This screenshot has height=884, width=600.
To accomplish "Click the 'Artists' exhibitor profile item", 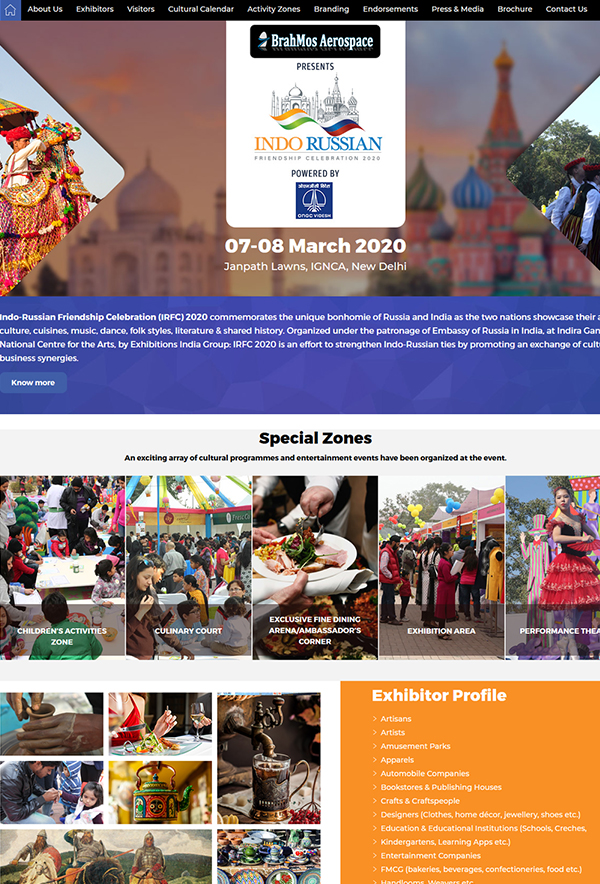I will pyautogui.click(x=392, y=732).
